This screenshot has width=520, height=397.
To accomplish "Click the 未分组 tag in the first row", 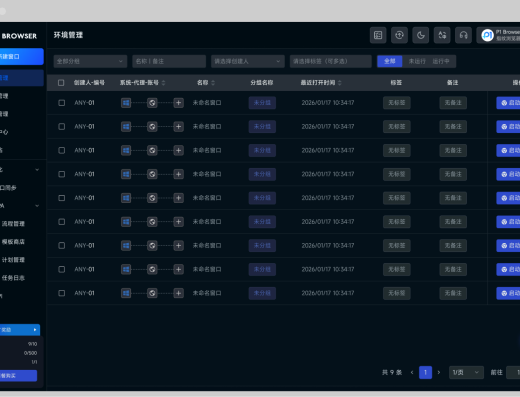I will [x=262, y=103].
